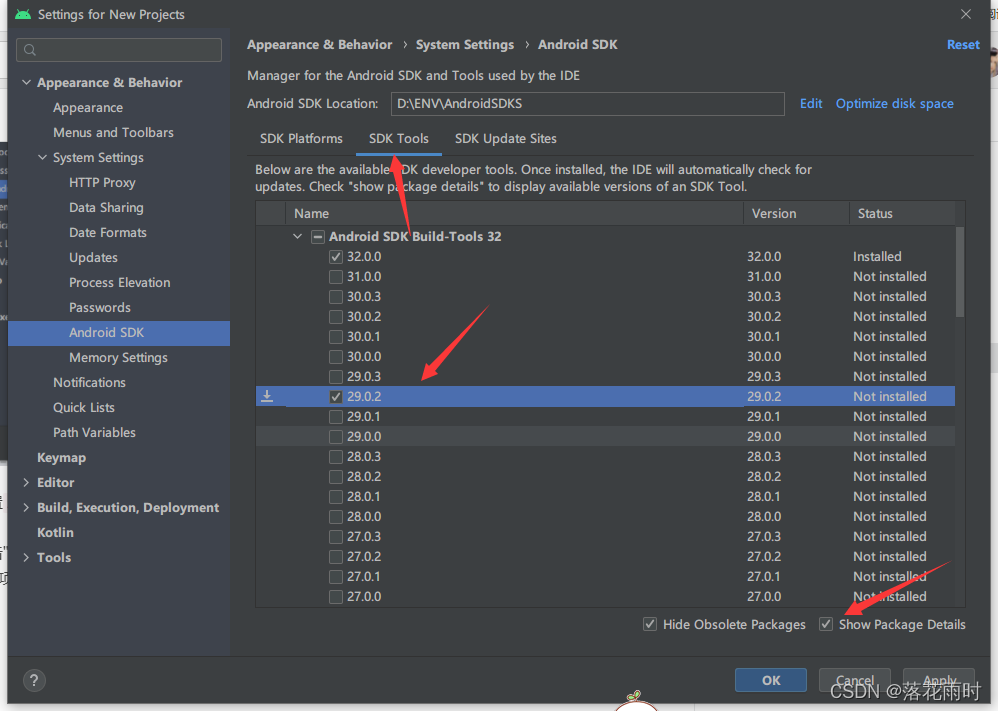Select the SDK Tools tab
The height and width of the screenshot is (711, 998).
coord(398,138)
